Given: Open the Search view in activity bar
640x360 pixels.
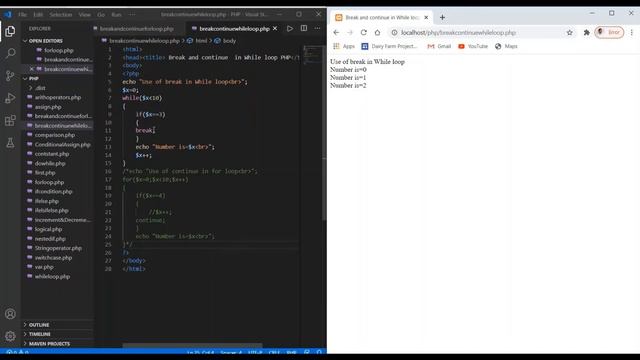Looking at the screenshot, I should [x=10, y=53].
